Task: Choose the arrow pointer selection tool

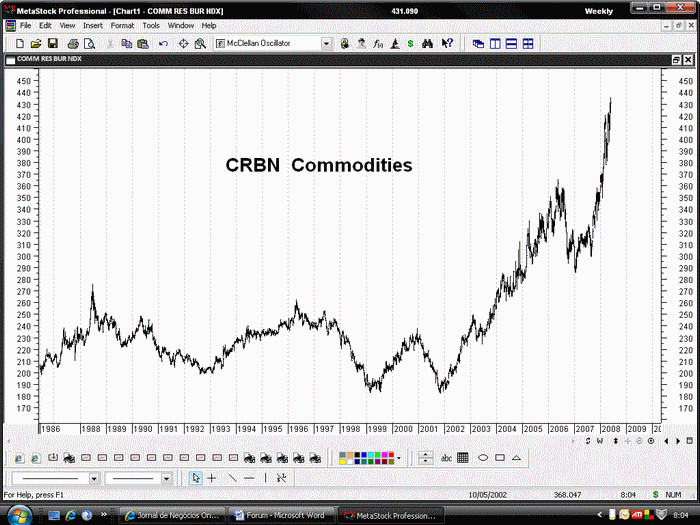Action: point(195,478)
